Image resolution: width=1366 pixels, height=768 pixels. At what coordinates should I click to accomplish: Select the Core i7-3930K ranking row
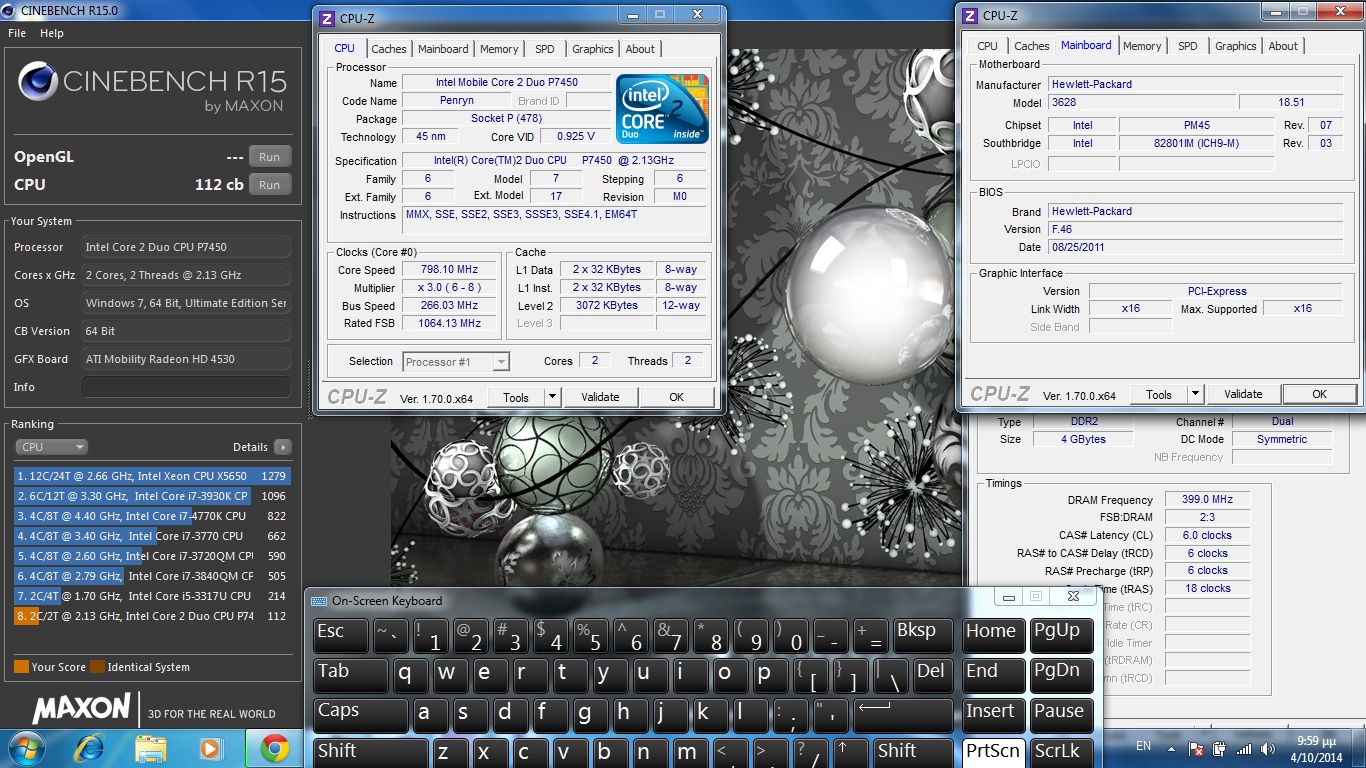(152, 496)
